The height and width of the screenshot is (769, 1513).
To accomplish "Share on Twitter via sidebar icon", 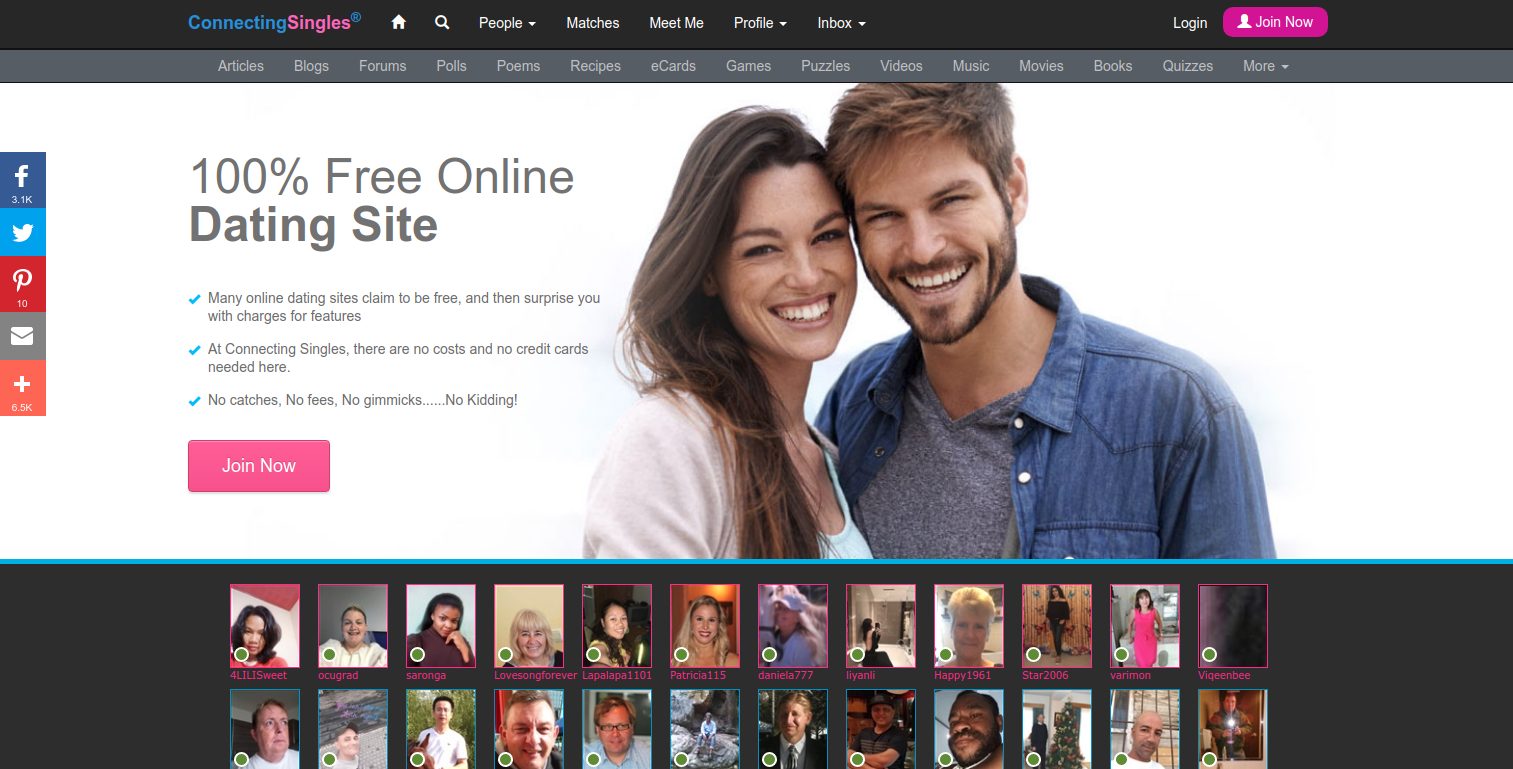I will pos(22,233).
